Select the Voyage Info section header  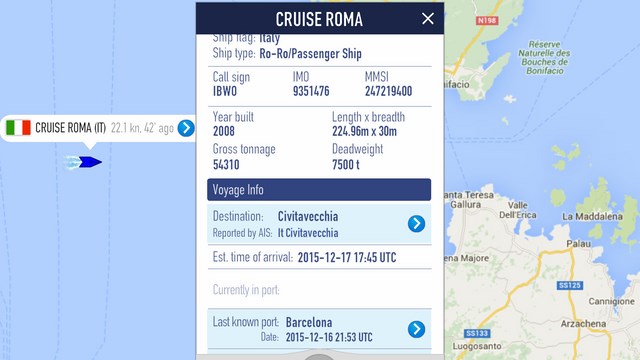pyautogui.click(x=319, y=190)
